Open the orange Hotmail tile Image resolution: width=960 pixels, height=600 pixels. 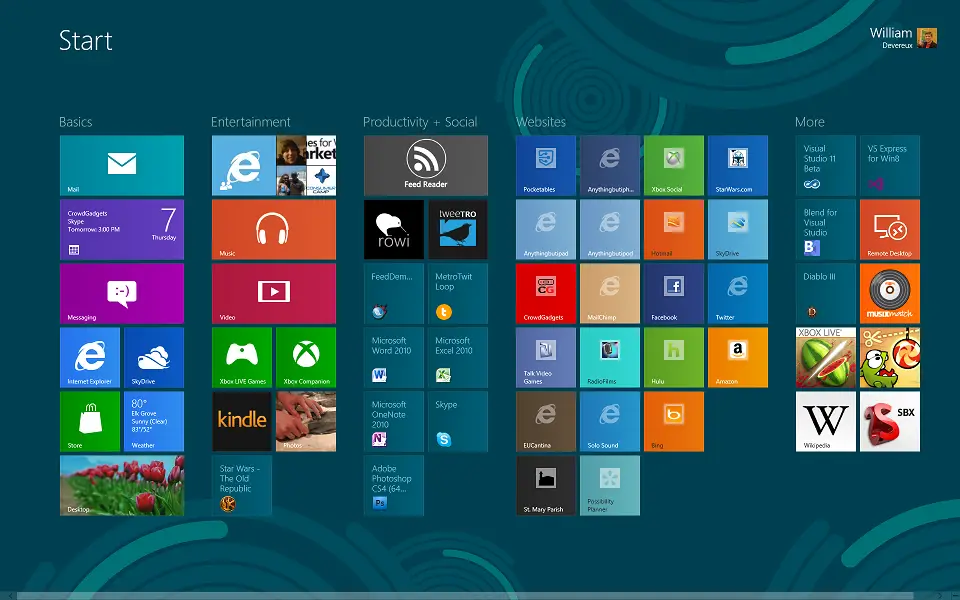673,230
